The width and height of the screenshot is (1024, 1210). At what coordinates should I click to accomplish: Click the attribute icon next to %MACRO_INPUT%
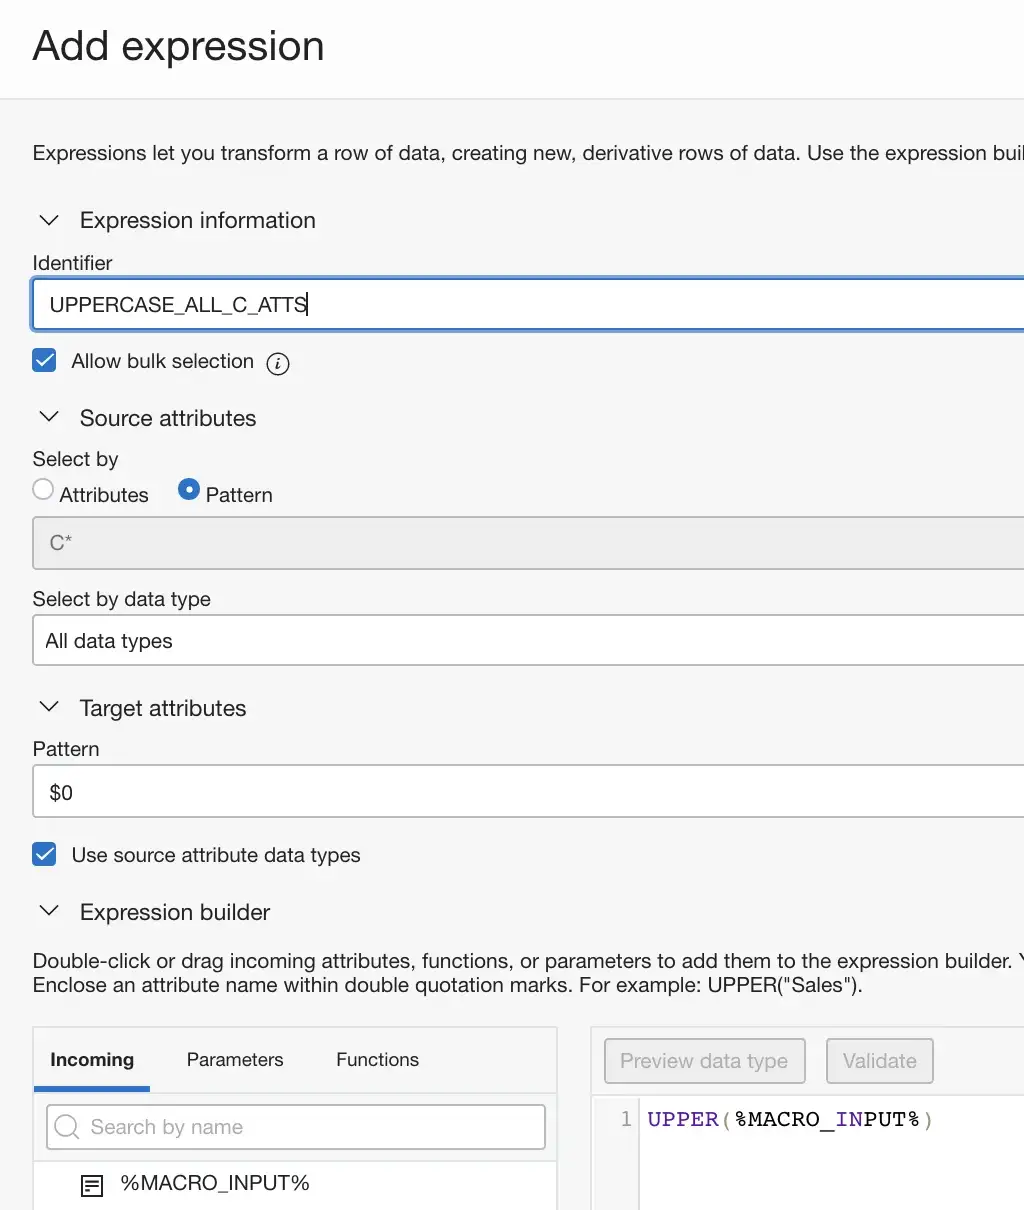pos(92,1184)
